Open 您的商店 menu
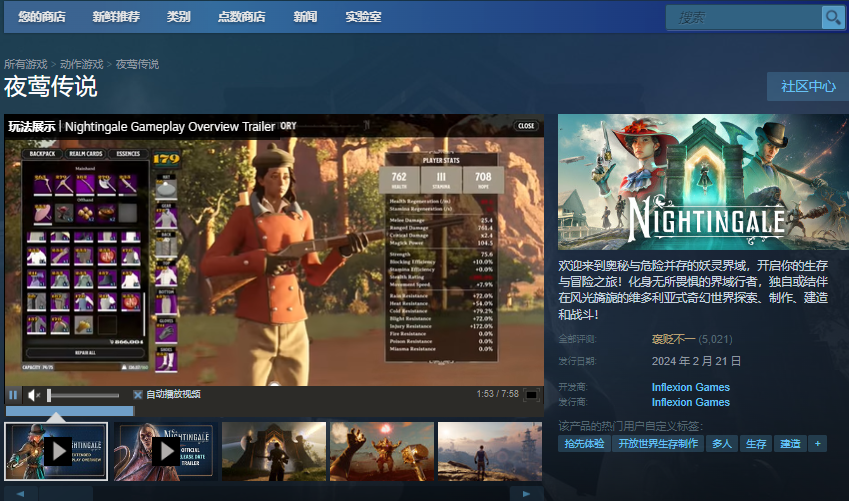The height and width of the screenshot is (501, 849). coord(42,17)
